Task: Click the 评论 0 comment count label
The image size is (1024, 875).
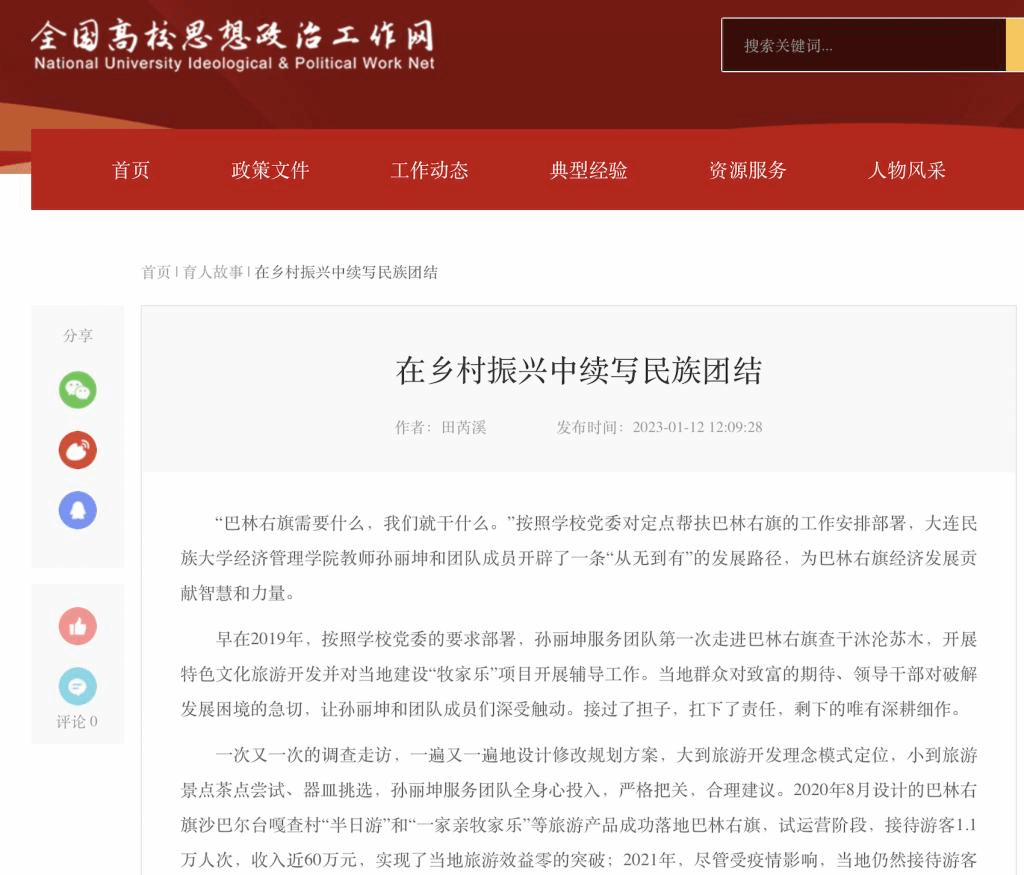Action: point(77,722)
